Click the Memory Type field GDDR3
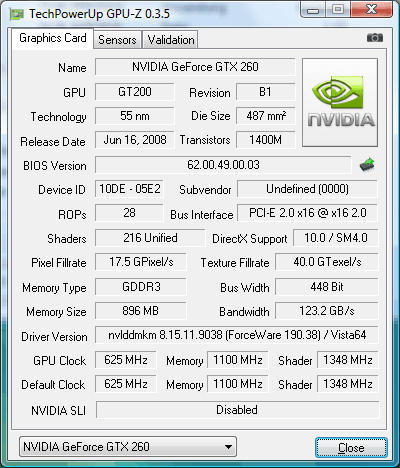The width and height of the screenshot is (400, 468). click(141, 287)
